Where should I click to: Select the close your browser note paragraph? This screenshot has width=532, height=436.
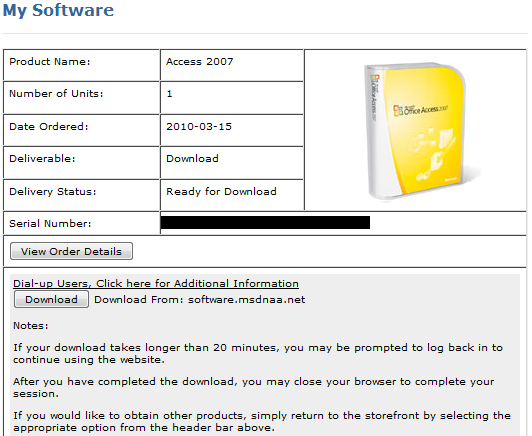click(x=254, y=387)
